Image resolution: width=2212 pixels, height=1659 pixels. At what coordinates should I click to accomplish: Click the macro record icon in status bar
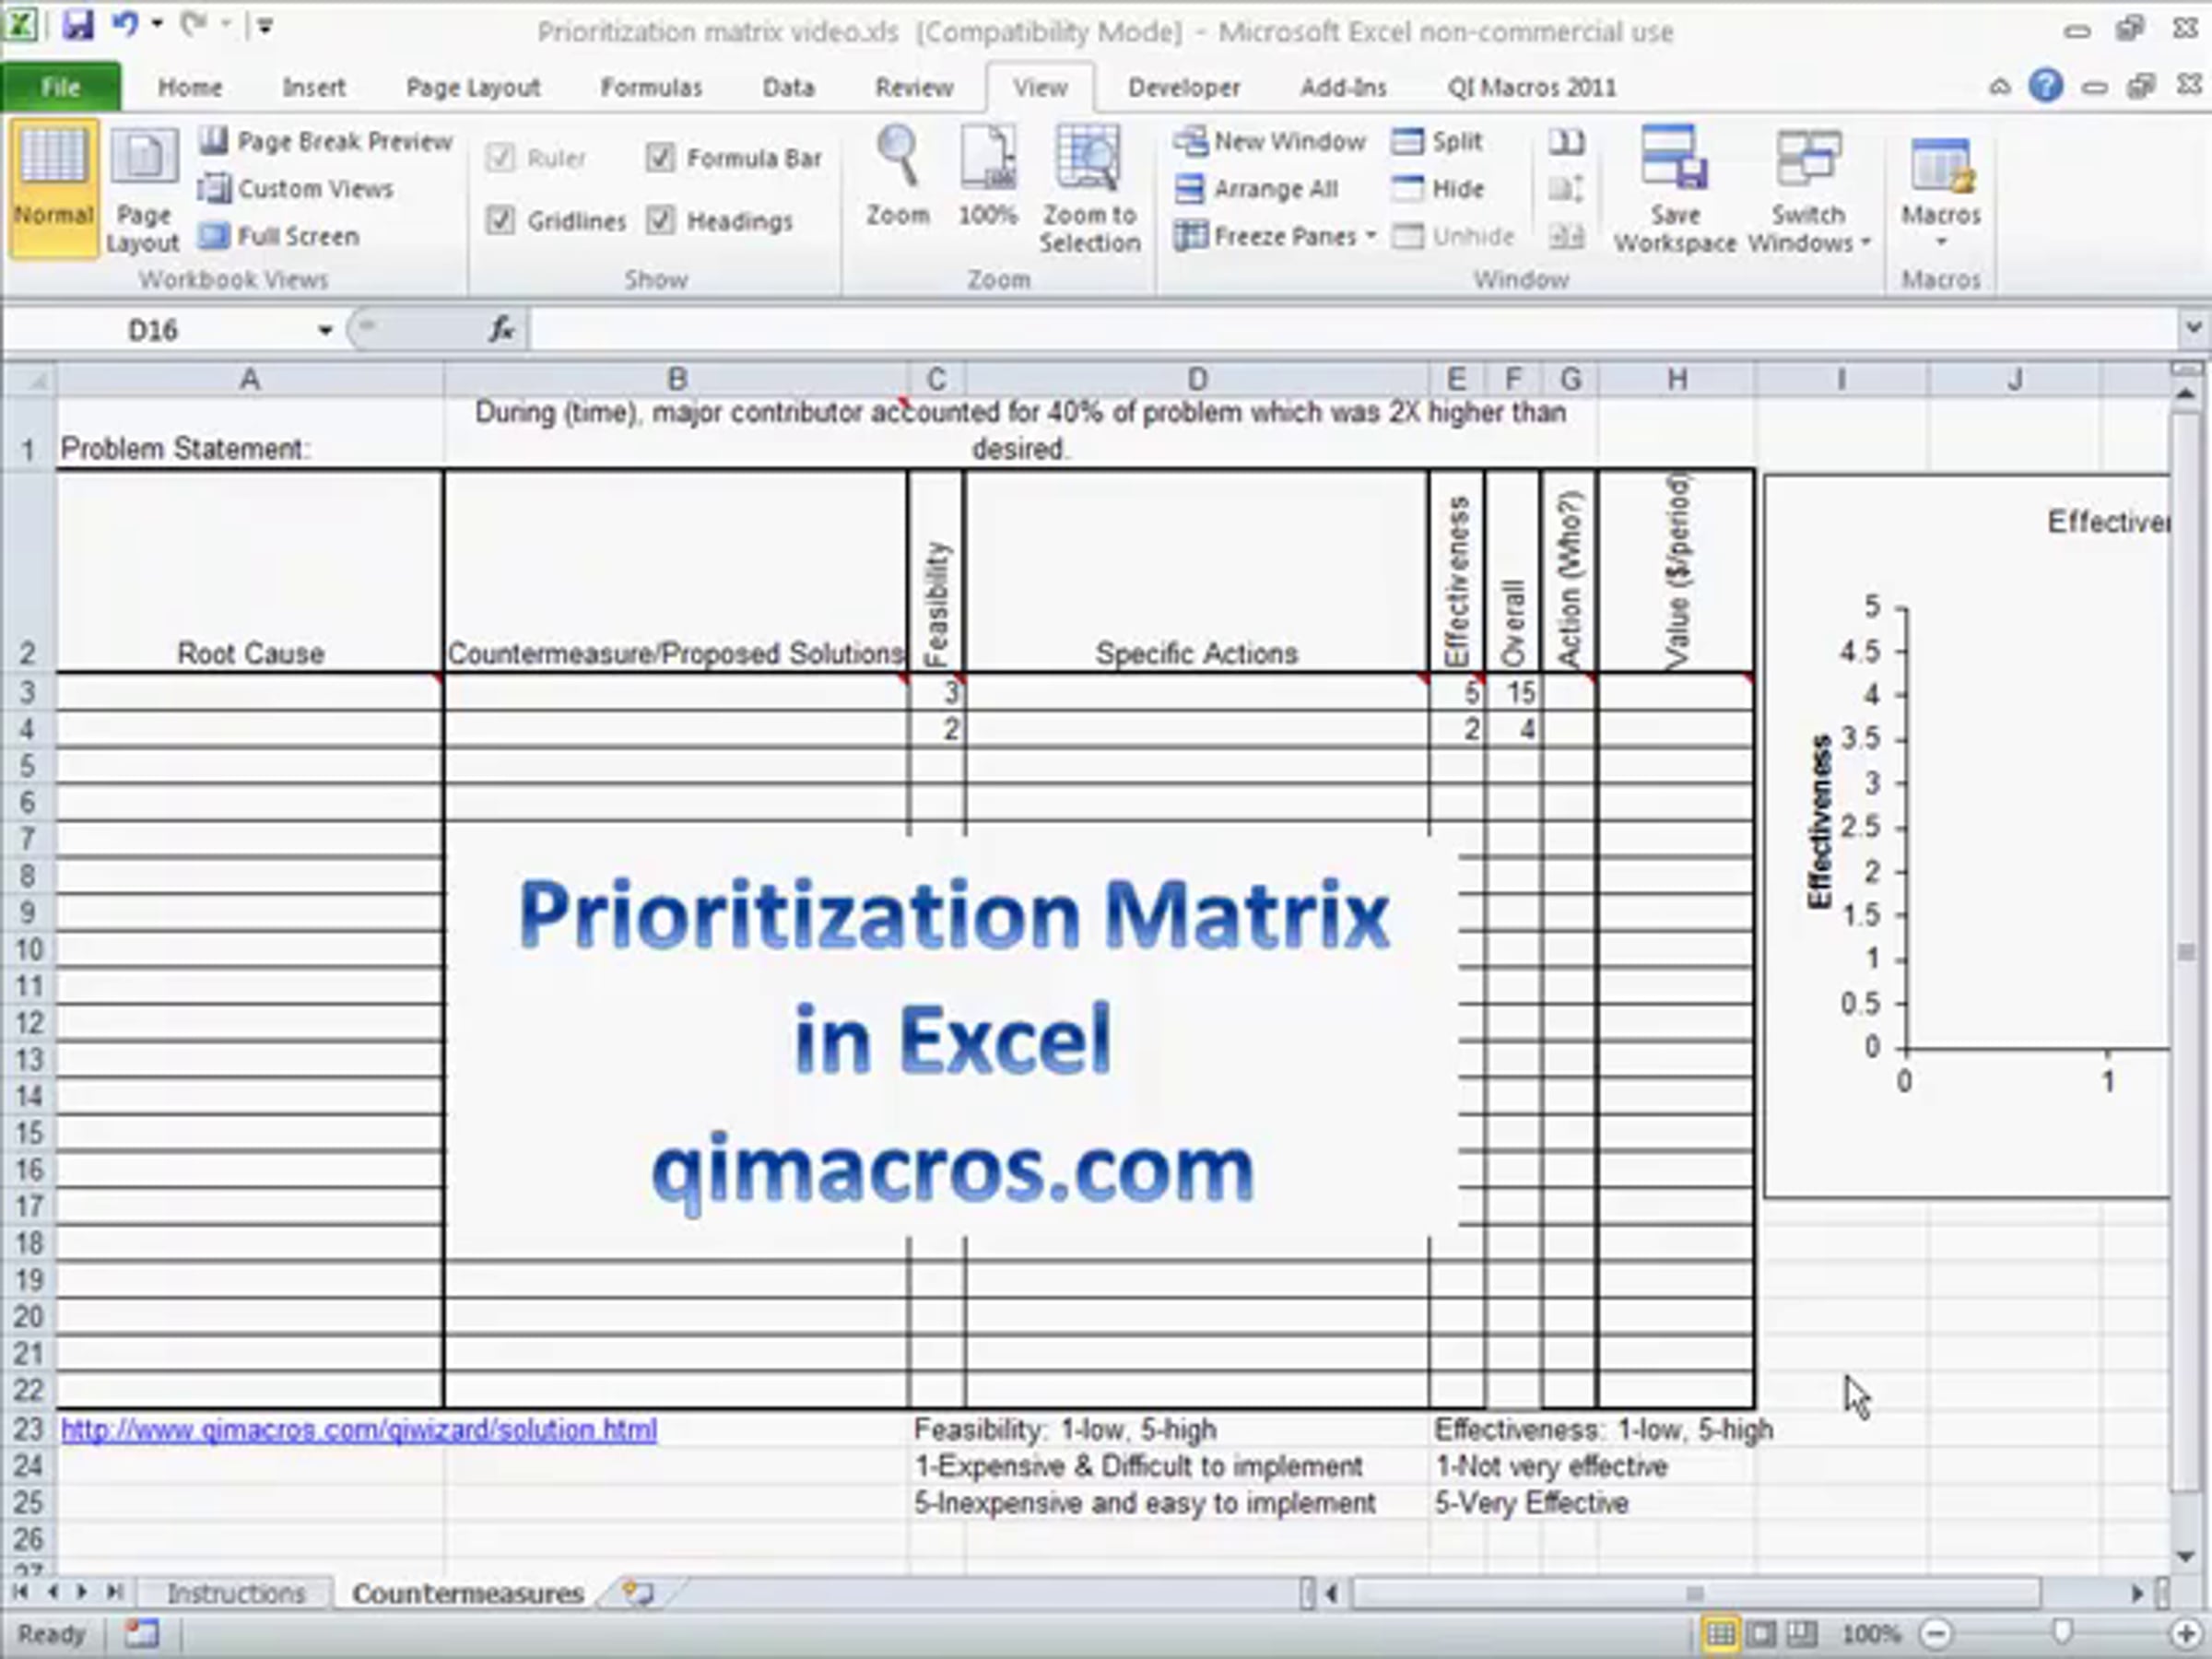[142, 1634]
